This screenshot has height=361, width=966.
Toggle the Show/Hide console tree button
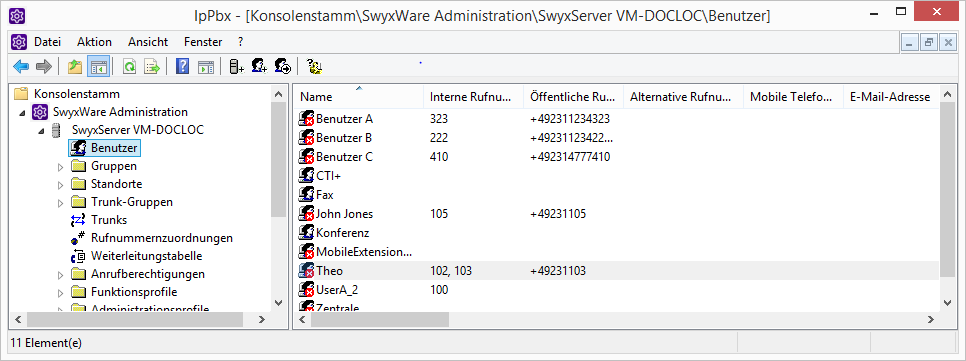point(98,67)
